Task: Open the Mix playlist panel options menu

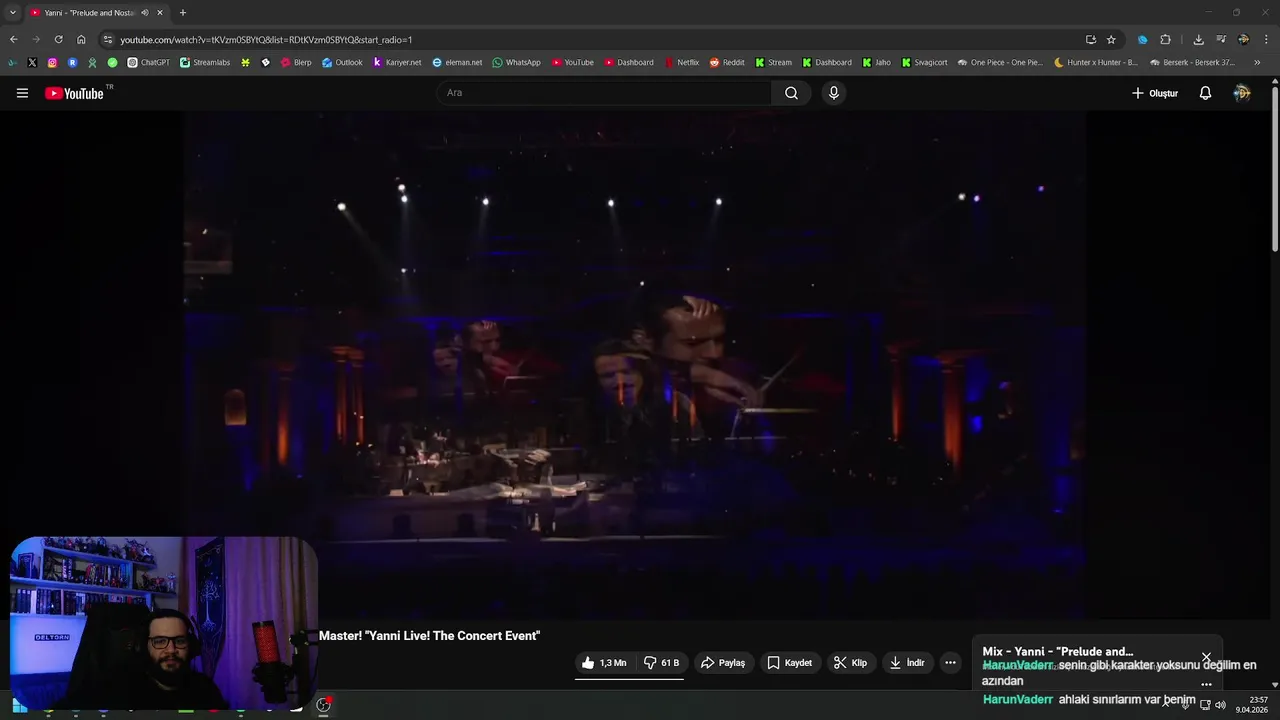Action: pyautogui.click(x=1206, y=685)
